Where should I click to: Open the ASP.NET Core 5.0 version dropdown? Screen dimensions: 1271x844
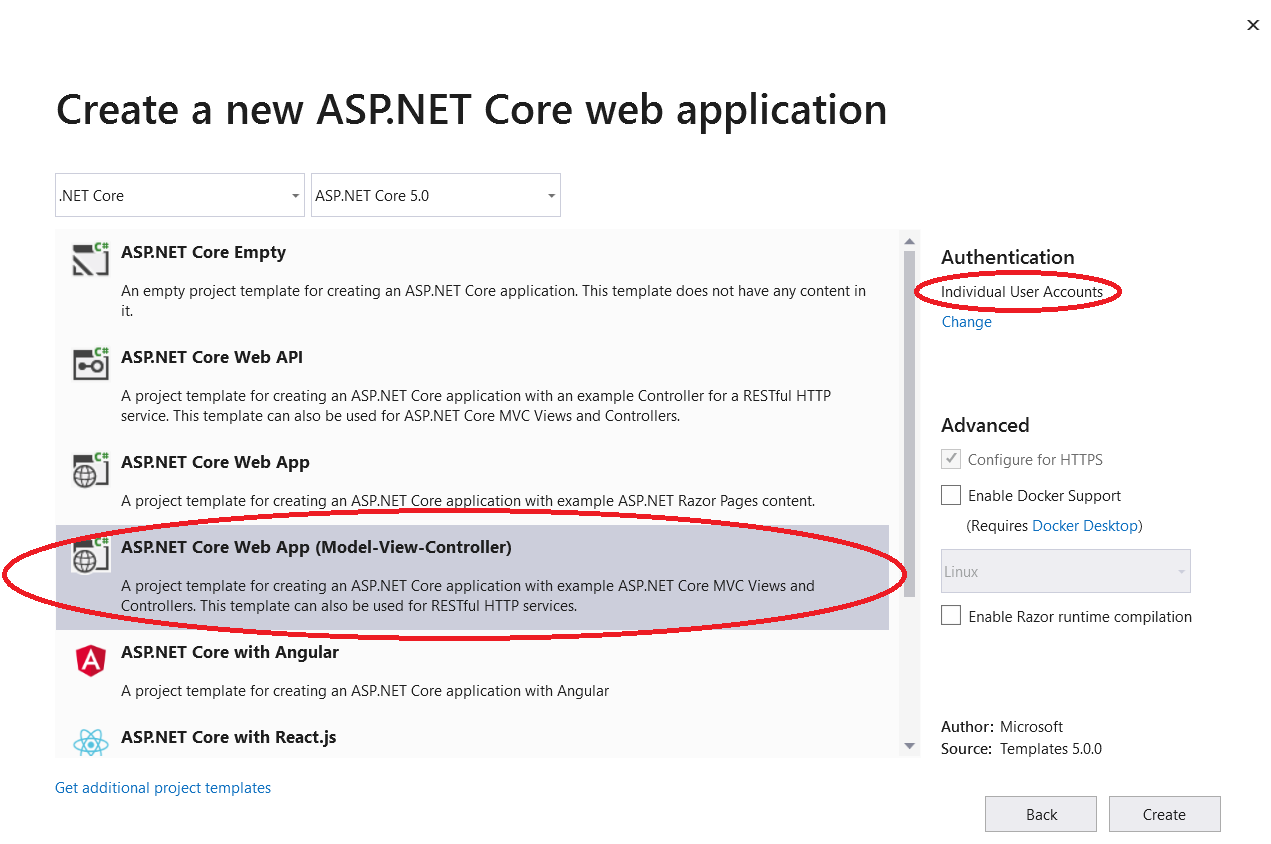pos(436,195)
